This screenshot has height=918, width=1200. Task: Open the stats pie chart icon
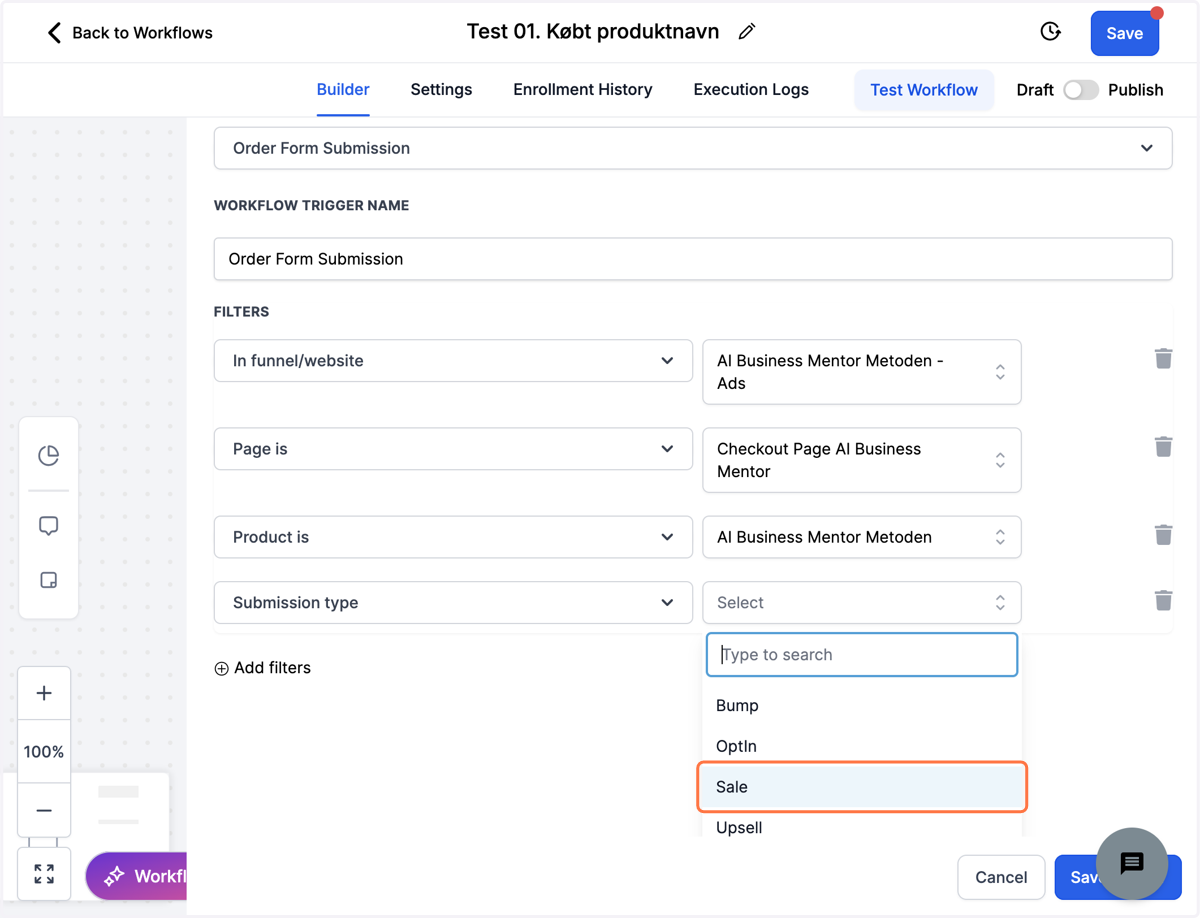click(x=48, y=455)
